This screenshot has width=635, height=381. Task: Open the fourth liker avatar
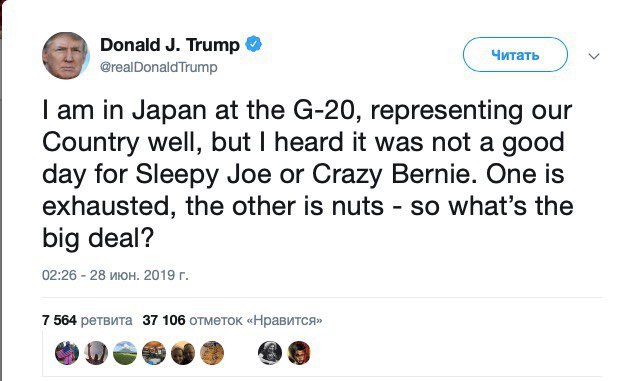[154, 353]
